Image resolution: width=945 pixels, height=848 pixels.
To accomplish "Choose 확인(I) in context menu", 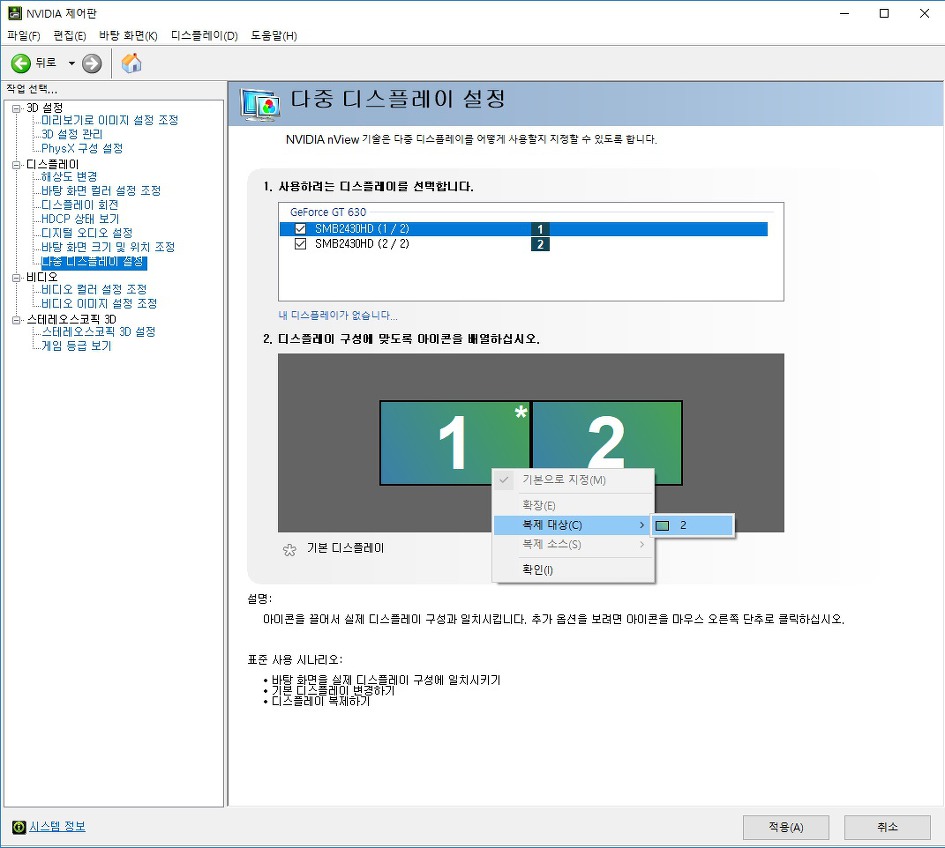I will pyautogui.click(x=573, y=570).
